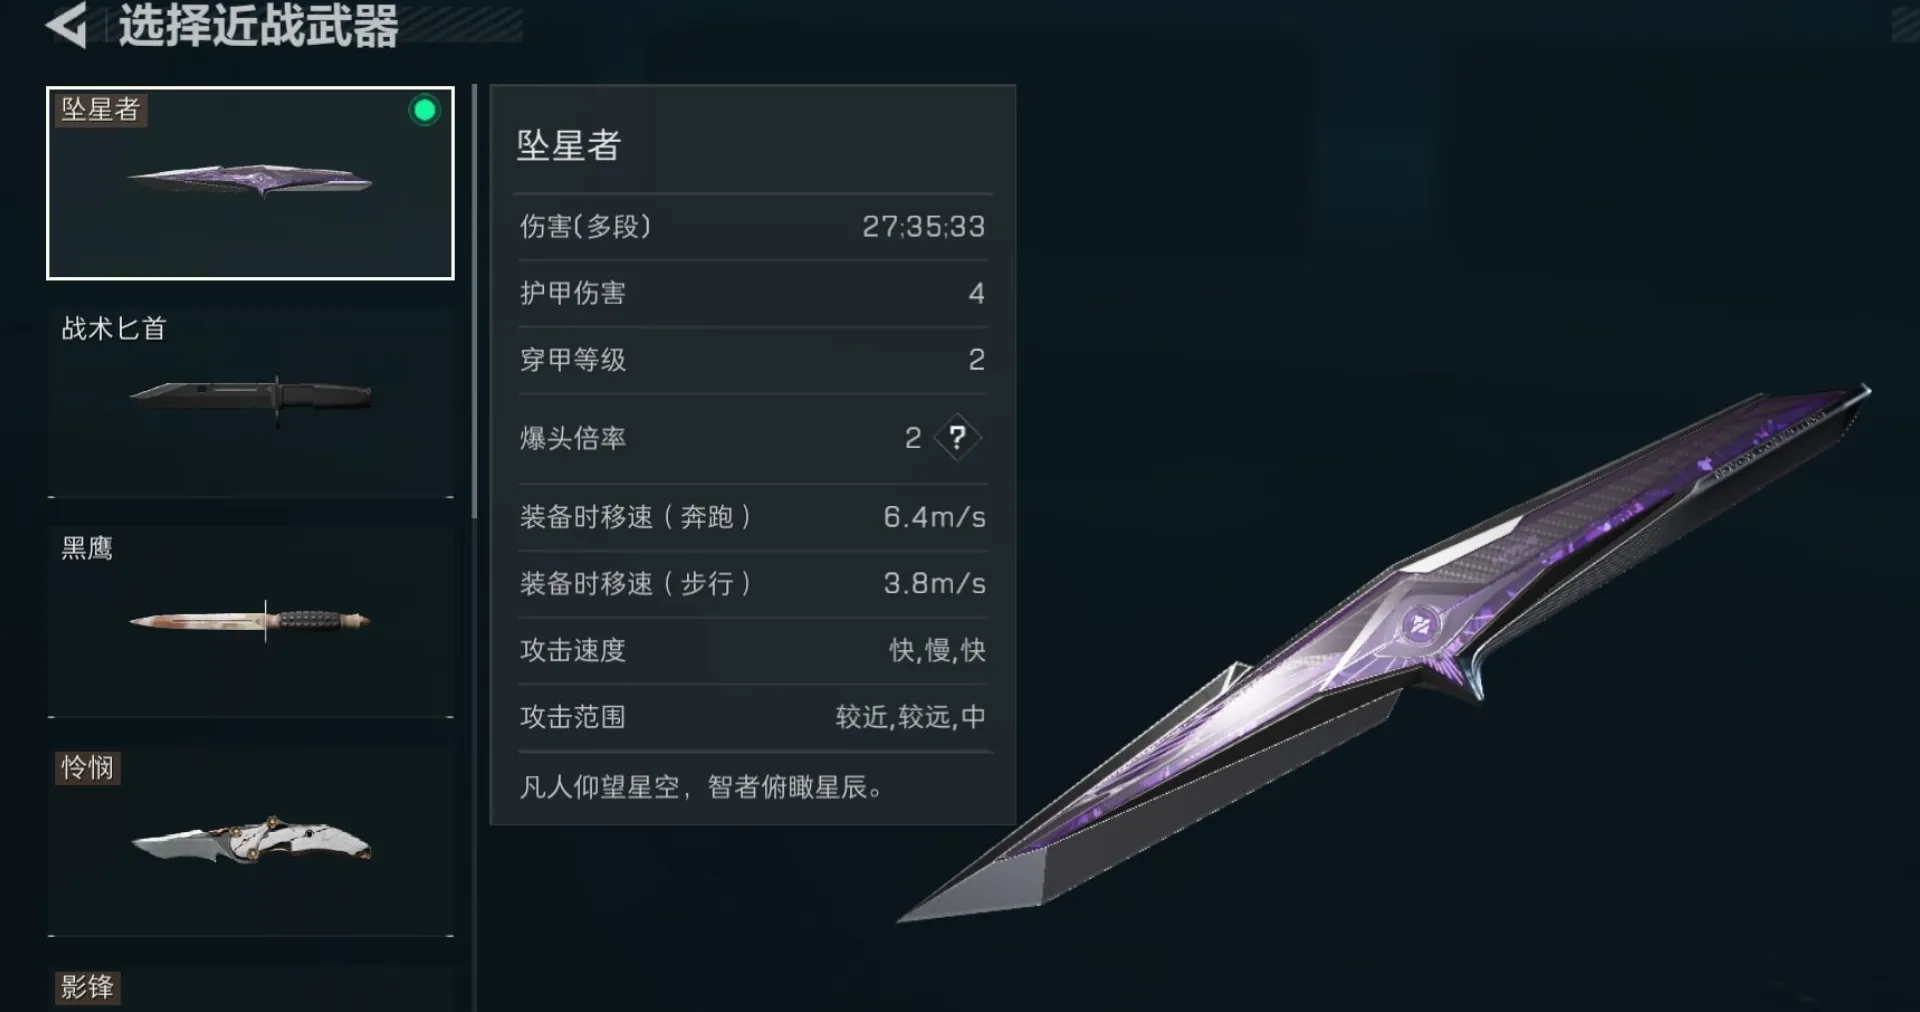
Task: Click the weapon list vertical scrollbar
Action: (x=474, y=300)
